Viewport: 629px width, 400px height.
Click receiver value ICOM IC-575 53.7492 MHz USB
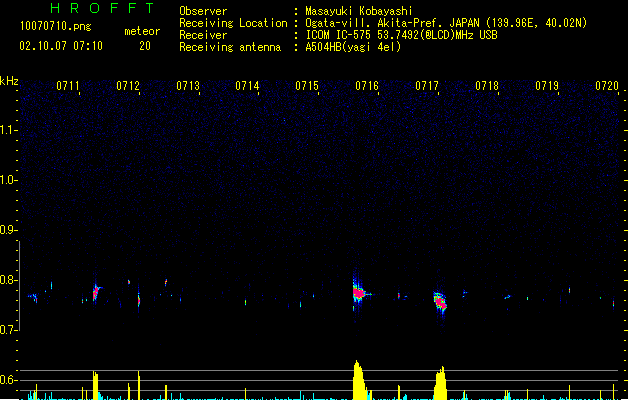[x=401, y=35]
